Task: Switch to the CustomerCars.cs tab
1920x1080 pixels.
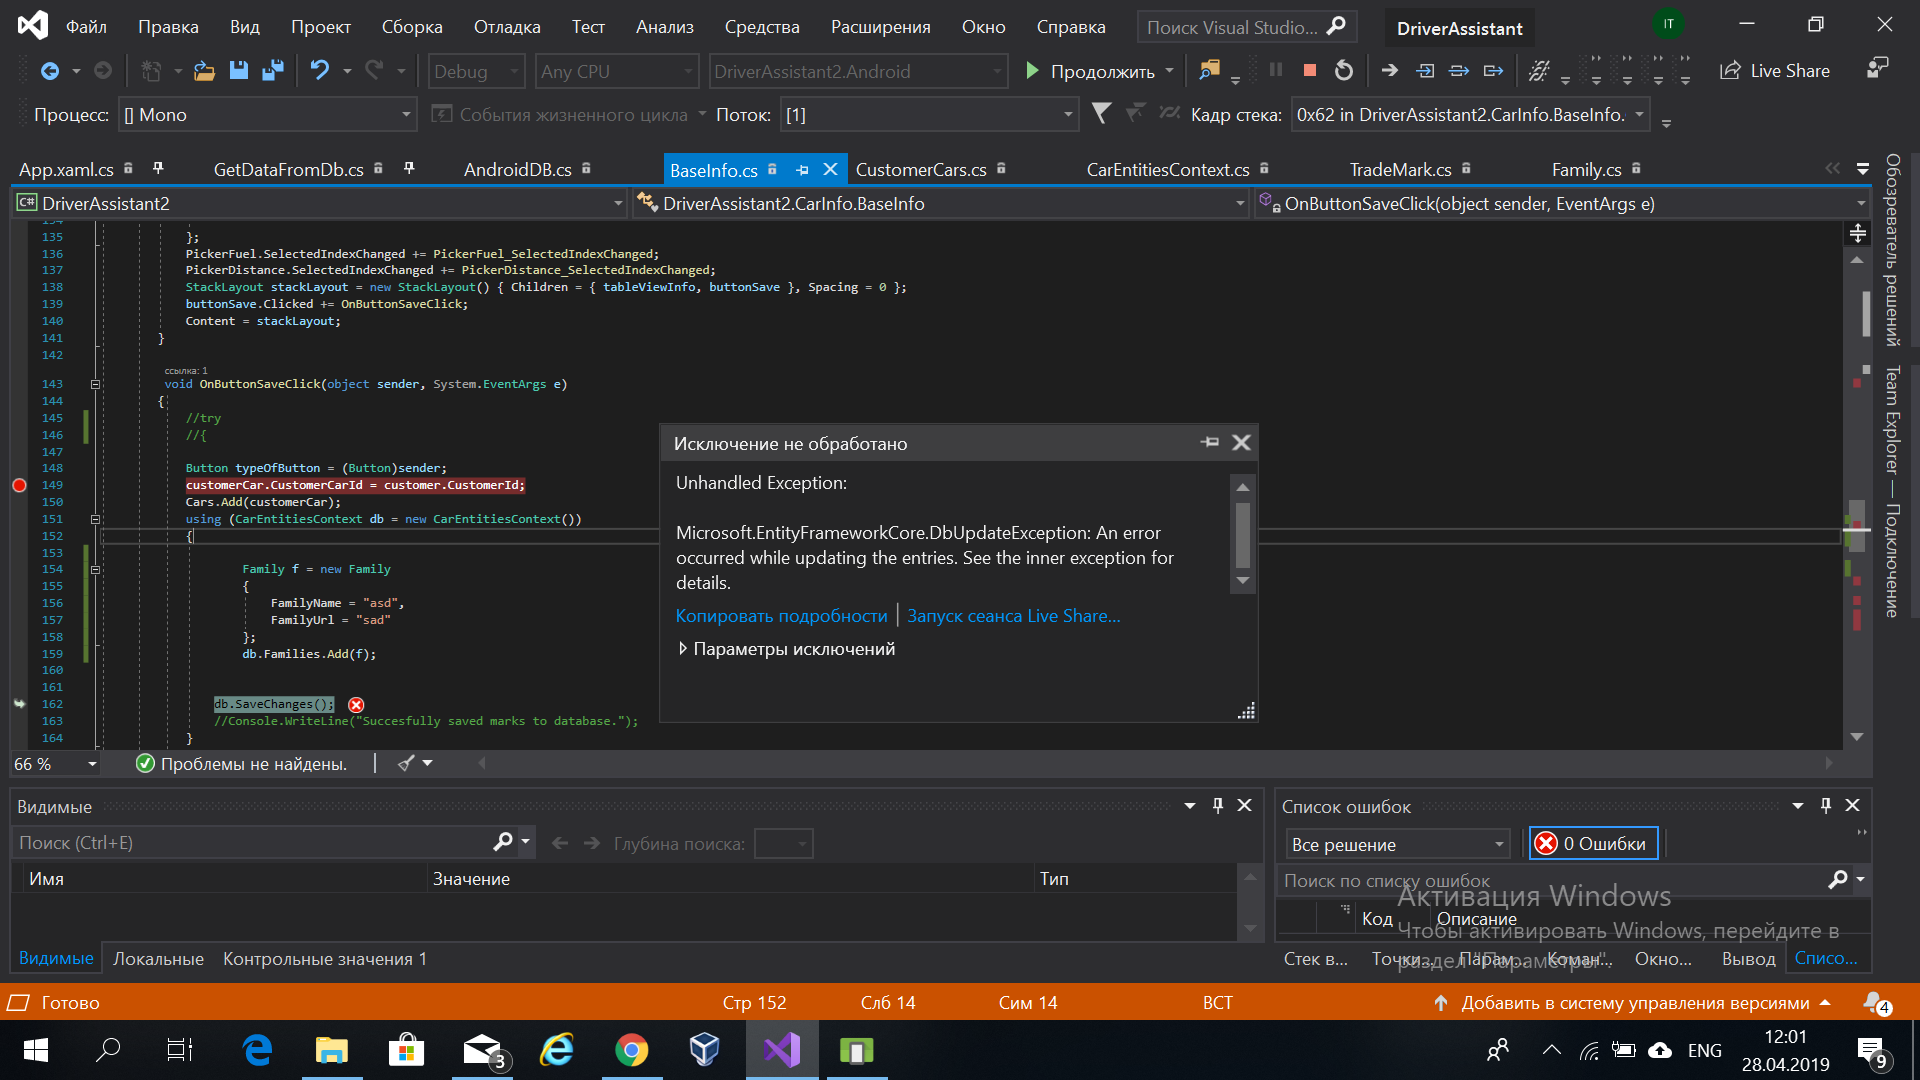Action: 921,169
